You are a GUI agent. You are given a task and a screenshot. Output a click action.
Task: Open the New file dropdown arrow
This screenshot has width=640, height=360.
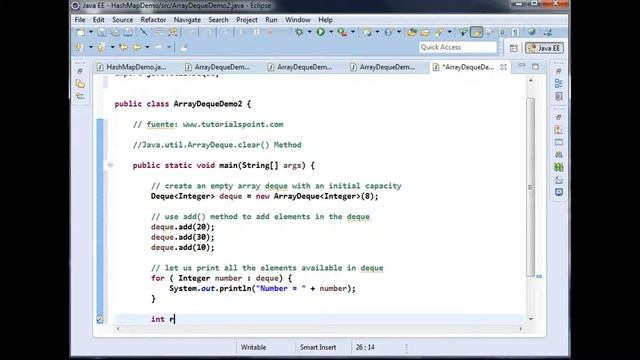click(x=91, y=32)
